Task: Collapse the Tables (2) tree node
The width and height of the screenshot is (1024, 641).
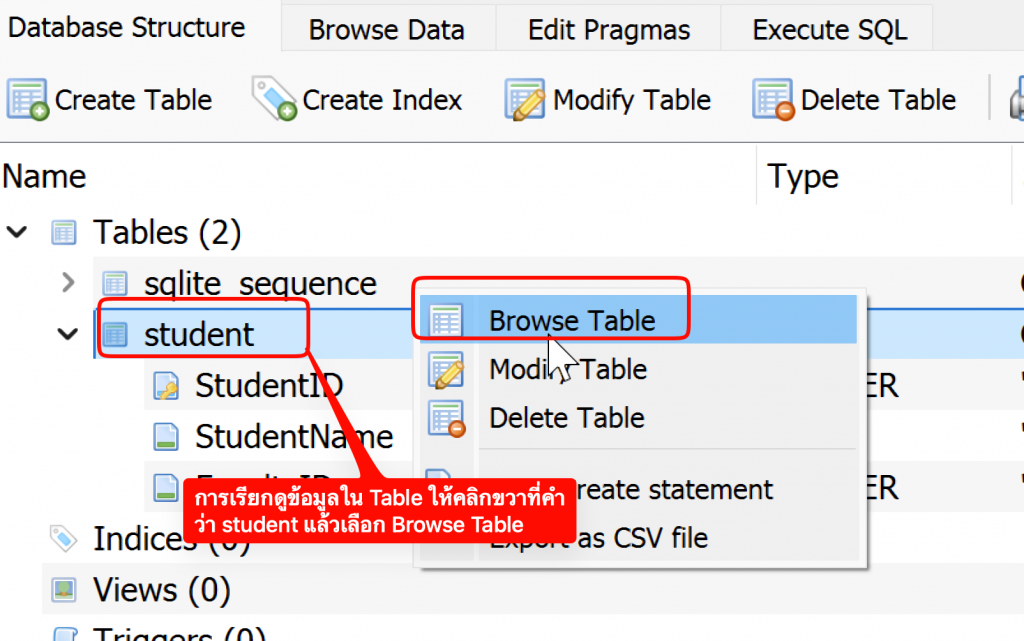Action: (x=17, y=233)
